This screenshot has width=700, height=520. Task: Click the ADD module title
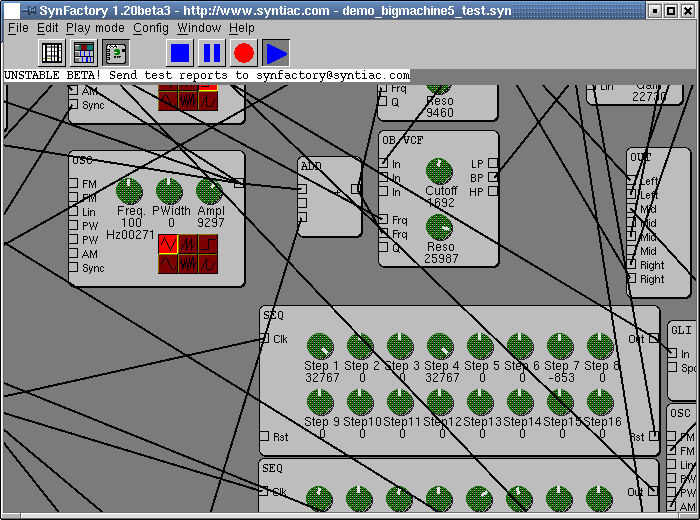tap(311, 166)
